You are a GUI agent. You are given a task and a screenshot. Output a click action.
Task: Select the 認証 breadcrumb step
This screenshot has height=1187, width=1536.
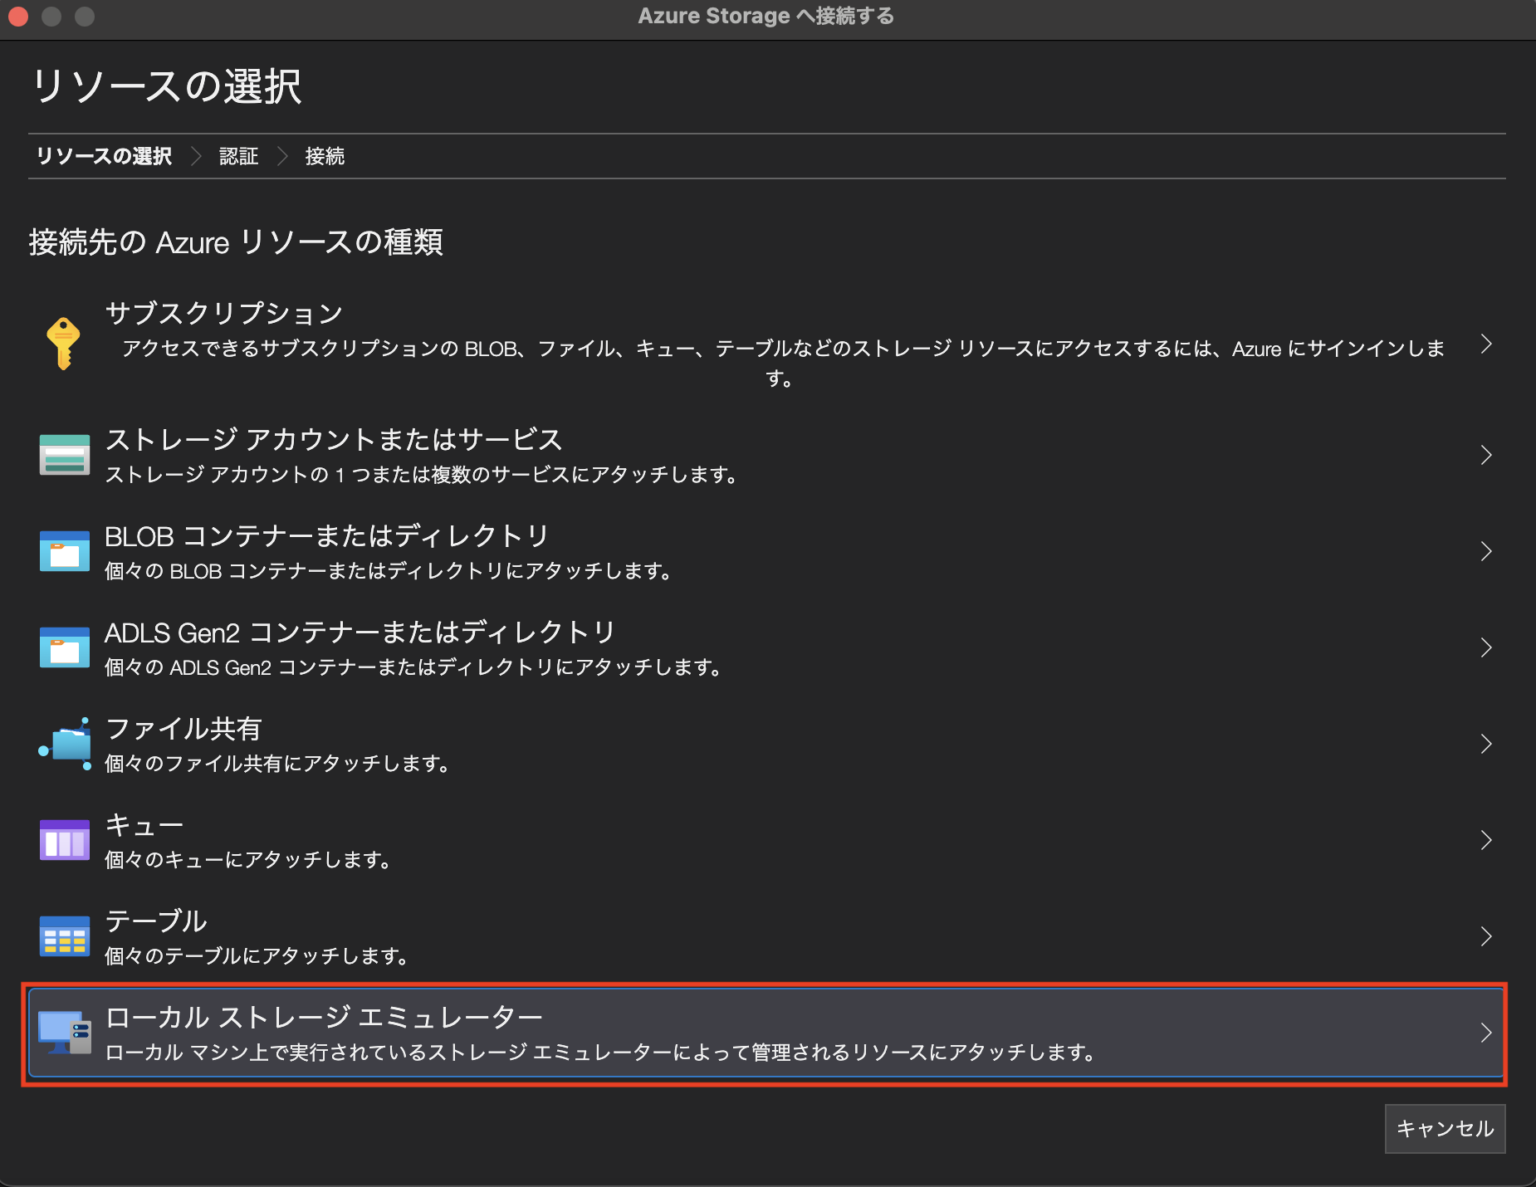239,156
